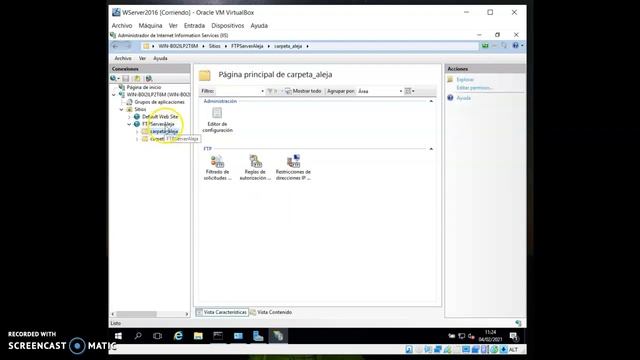Click the blue help icon beside Ayuda action
640x360 pixels.
pyautogui.click(x=450, y=98)
